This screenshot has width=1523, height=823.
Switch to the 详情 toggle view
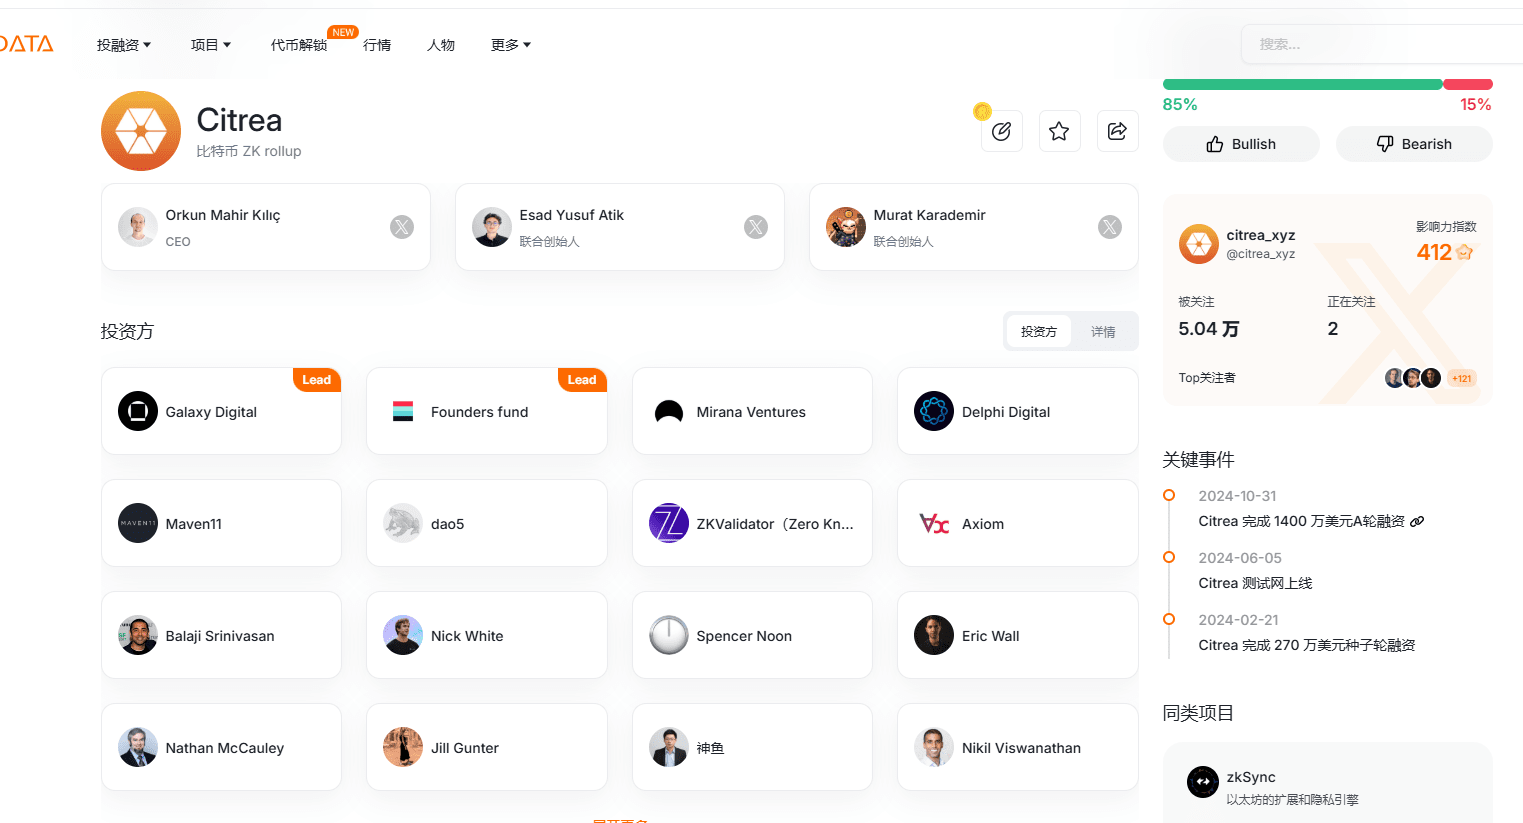tap(1103, 331)
